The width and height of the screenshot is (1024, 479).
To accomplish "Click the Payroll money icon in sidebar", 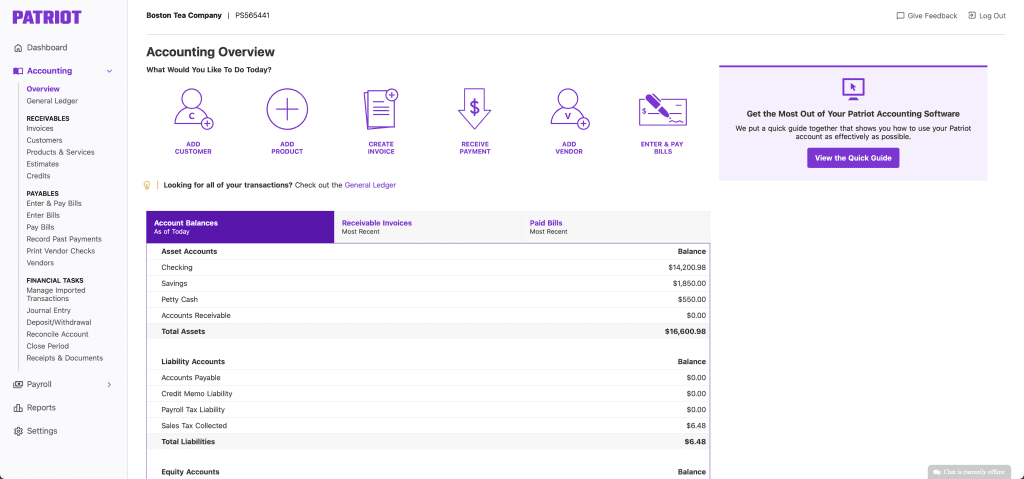I will 18,384.
